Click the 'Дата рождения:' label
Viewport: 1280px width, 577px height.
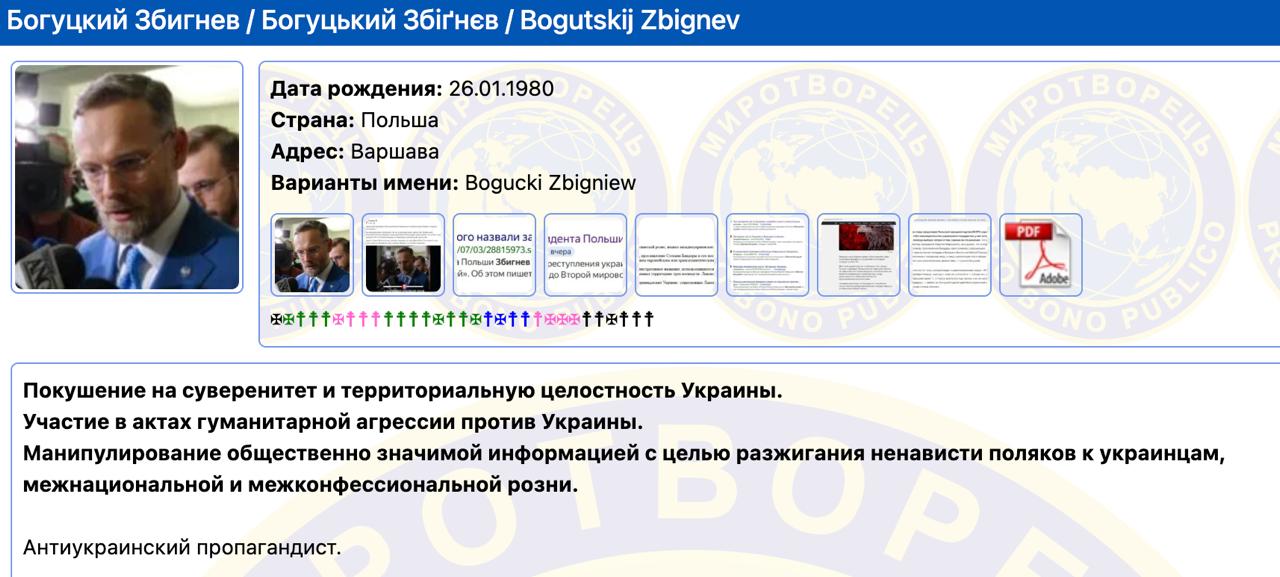(x=356, y=88)
